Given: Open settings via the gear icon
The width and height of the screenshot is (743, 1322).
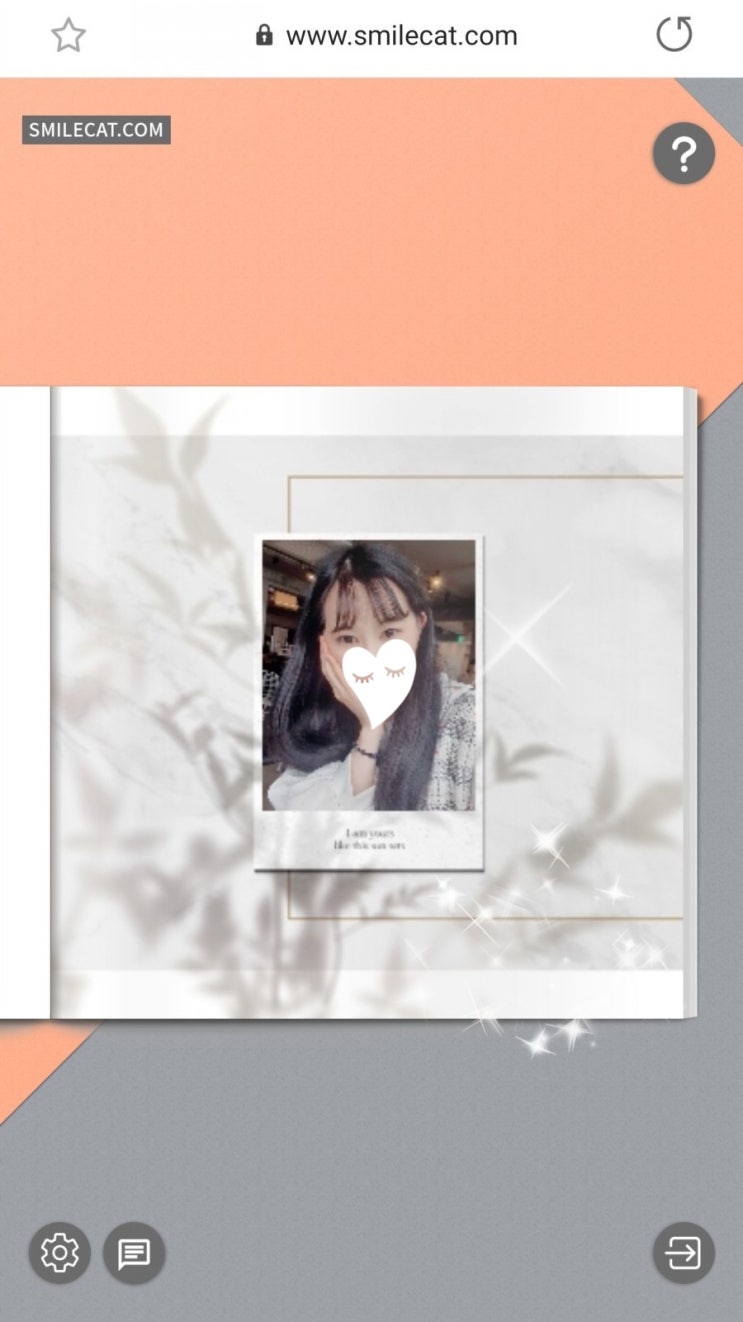Looking at the screenshot, I should (x=59, y=1252).
